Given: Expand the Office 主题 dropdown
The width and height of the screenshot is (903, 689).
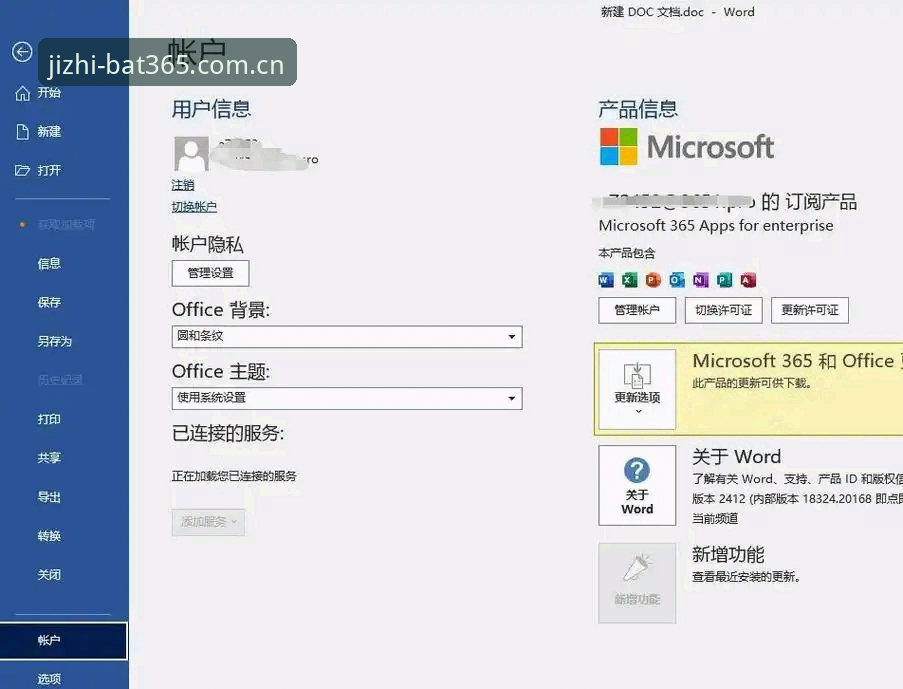Looking at the screenshot, I should tap(347, 398).
